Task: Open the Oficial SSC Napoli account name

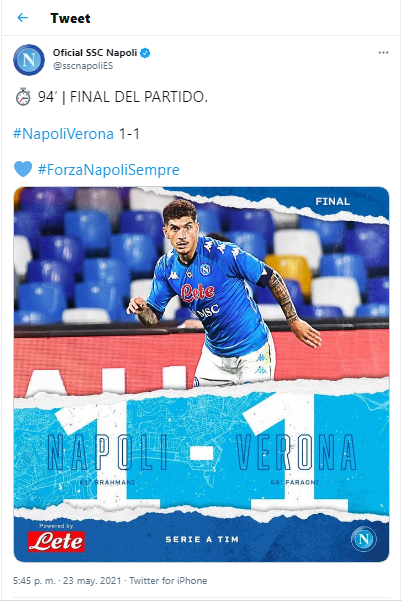Action: tap(95, 53)
